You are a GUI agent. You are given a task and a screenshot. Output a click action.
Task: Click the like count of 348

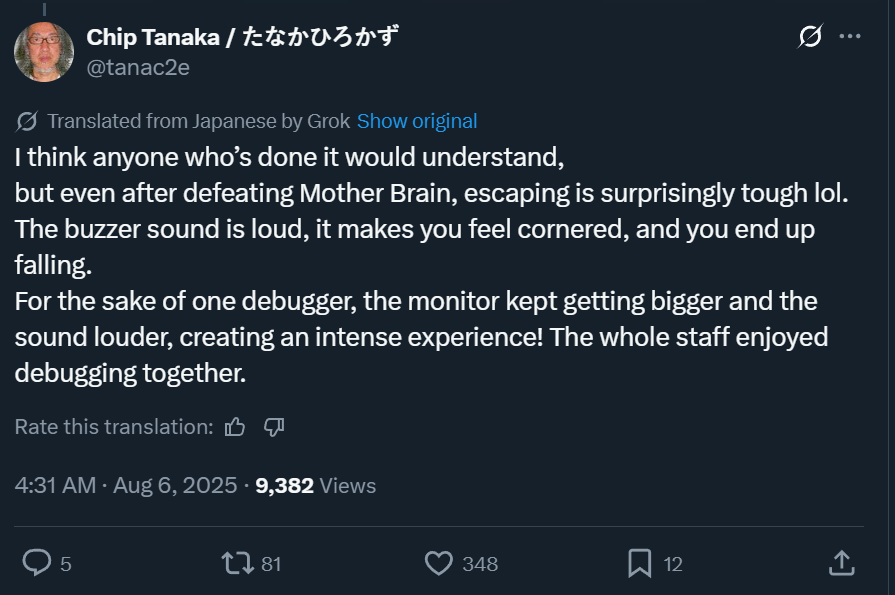point(480,564)
